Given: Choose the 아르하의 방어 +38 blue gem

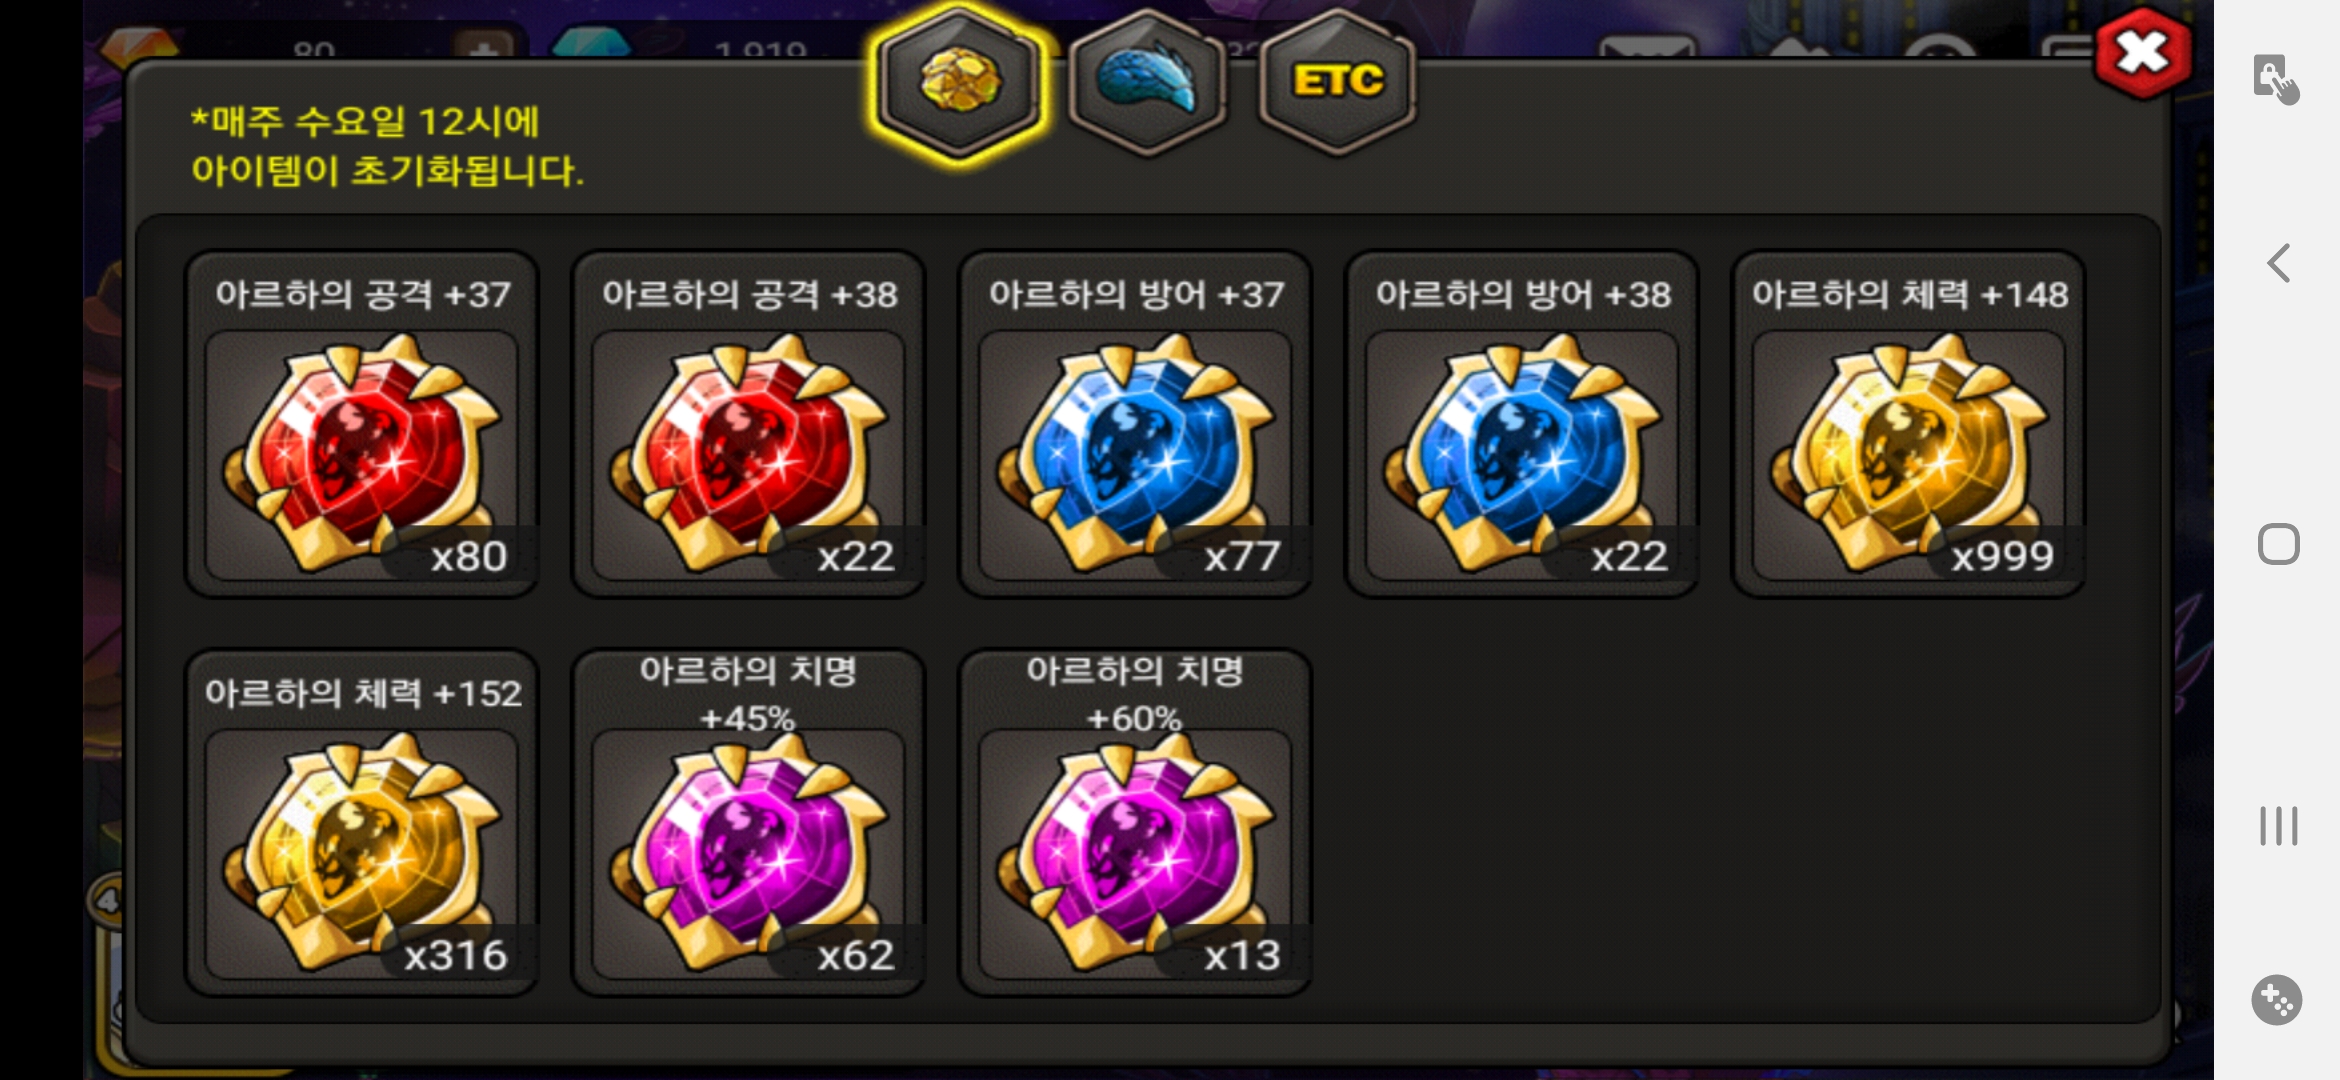Looking at the screenshot, I should pos(1522,424).
